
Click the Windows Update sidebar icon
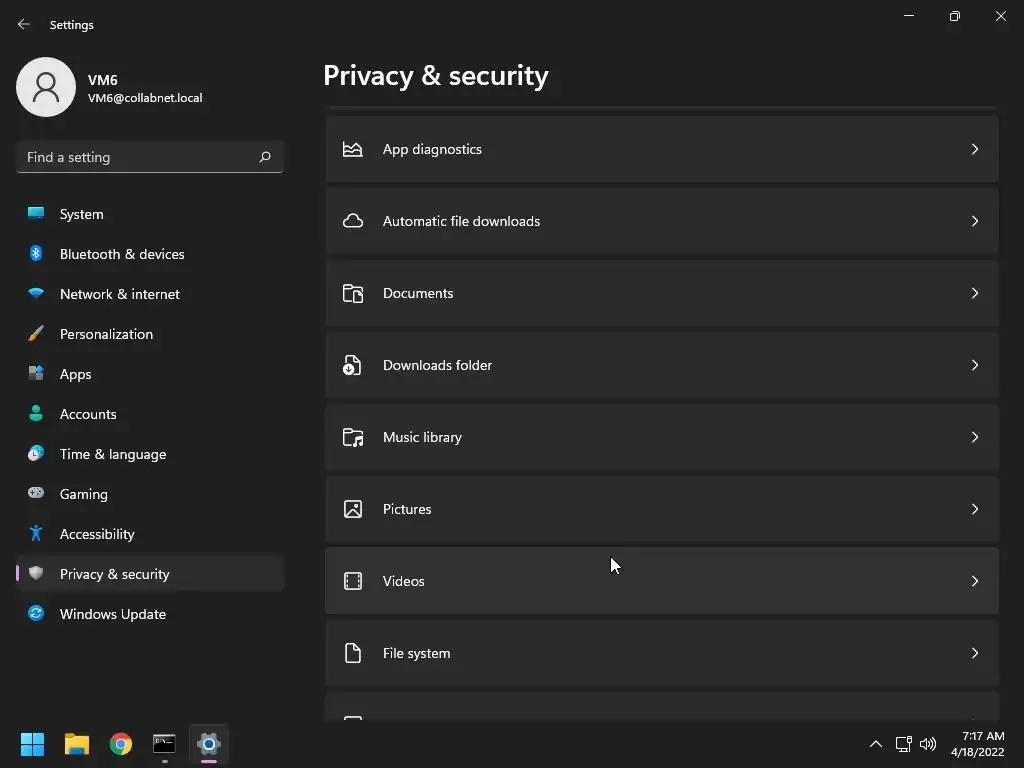[x=36, y=614]
